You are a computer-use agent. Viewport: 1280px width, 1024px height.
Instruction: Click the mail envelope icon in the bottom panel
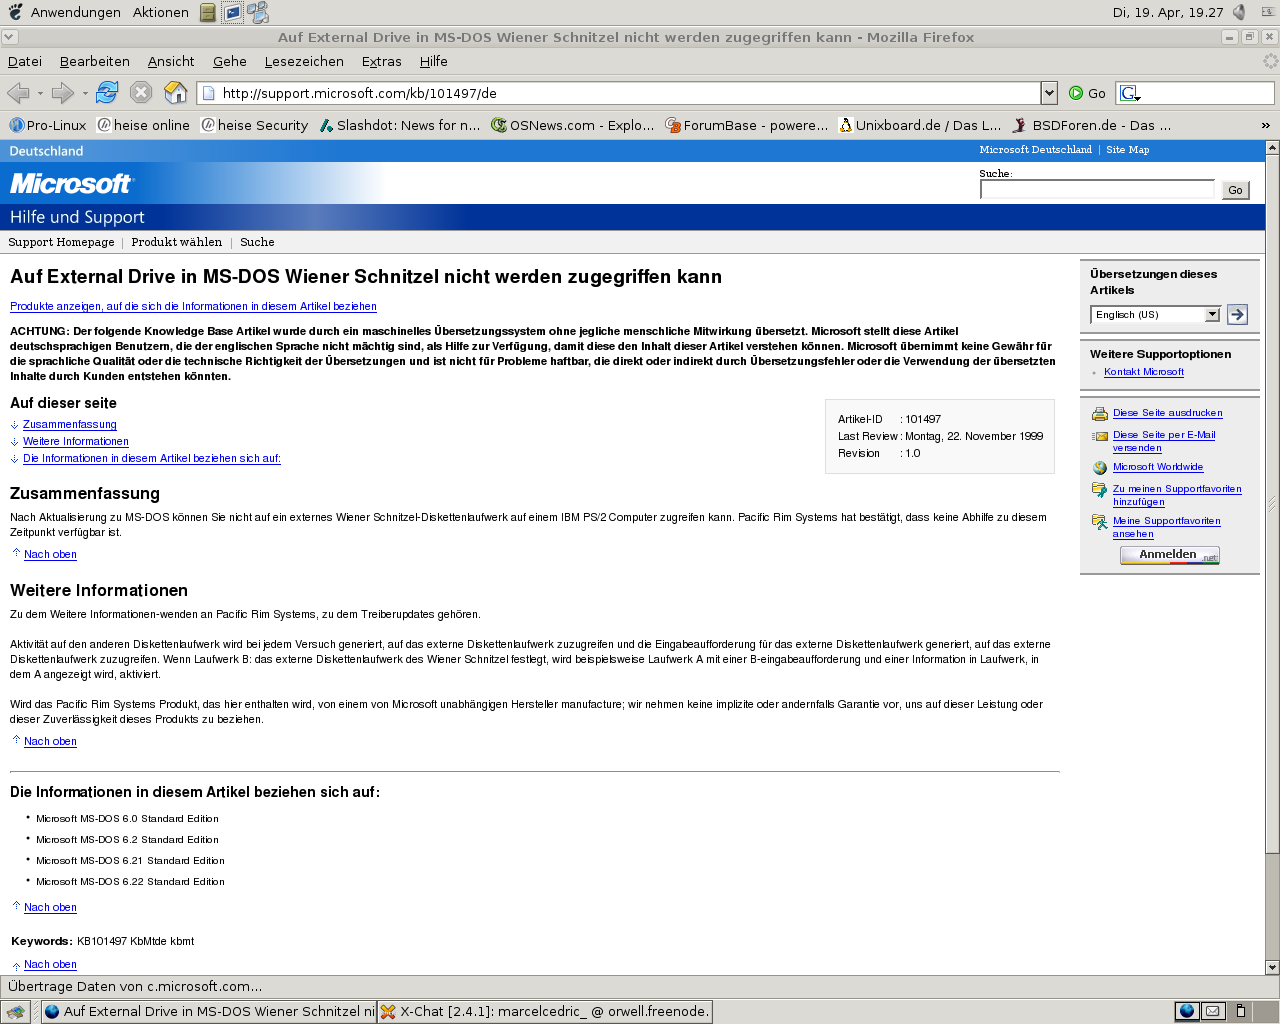pos(1212,1011)
